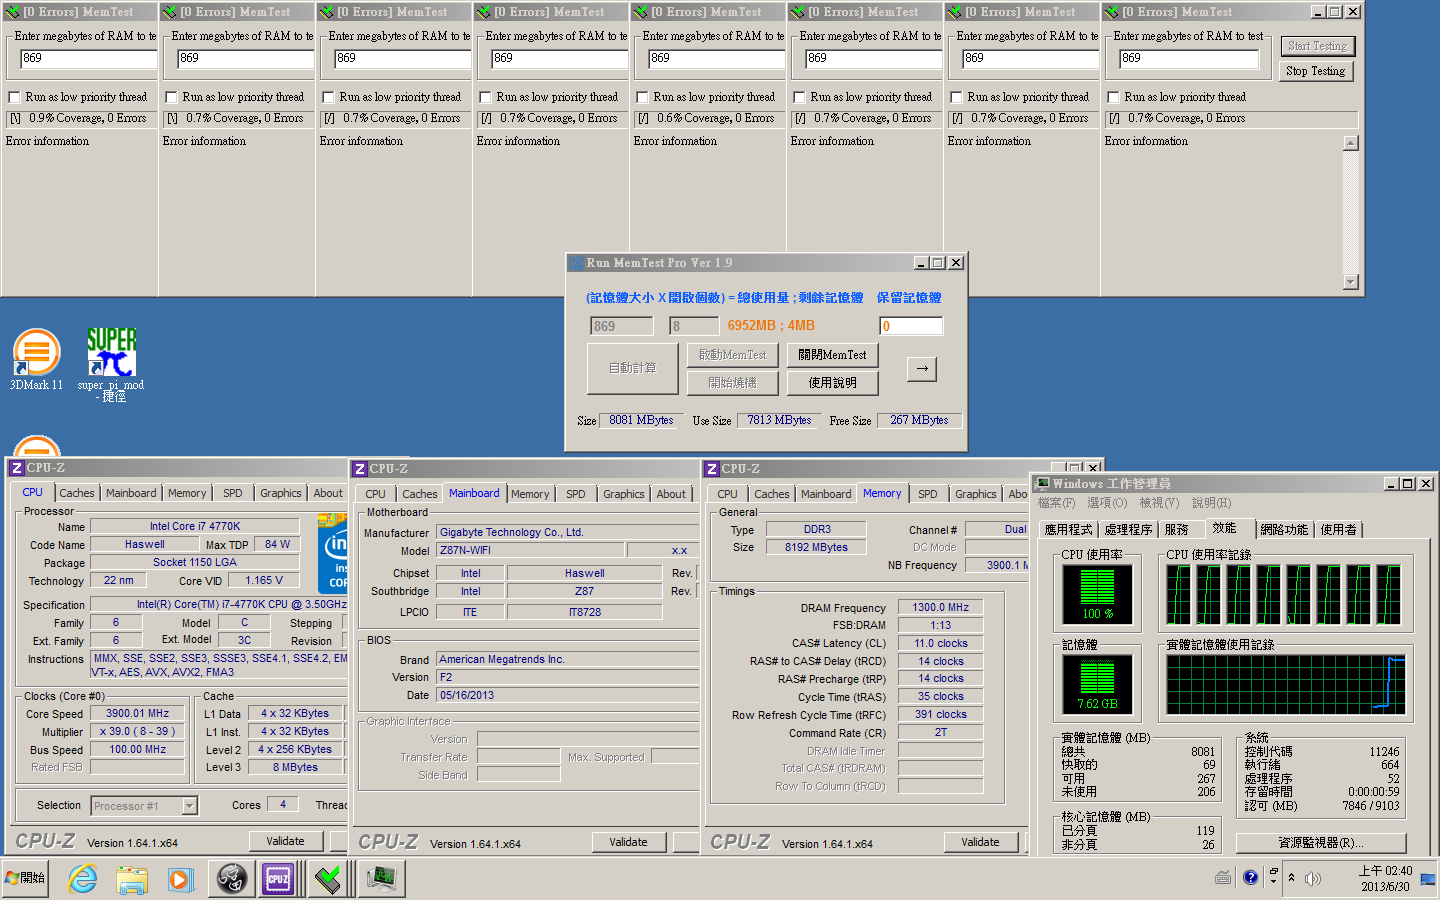Open Windows Explorer folder icon in taskbar
Screen dimensions: 1440x900
tap(131, 879)
